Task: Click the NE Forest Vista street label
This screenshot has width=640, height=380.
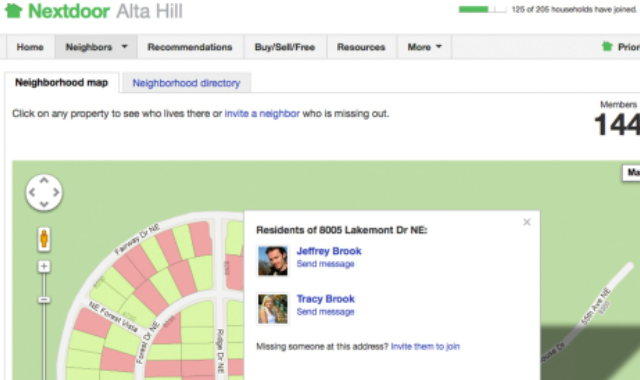Action: pyautogui.click(x=113, y=318)
